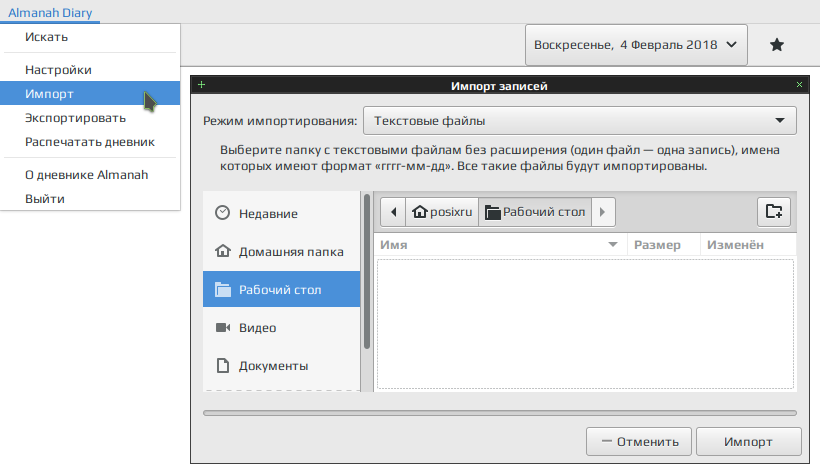Open Недавние in the sidebar

(x=281, y=213)
